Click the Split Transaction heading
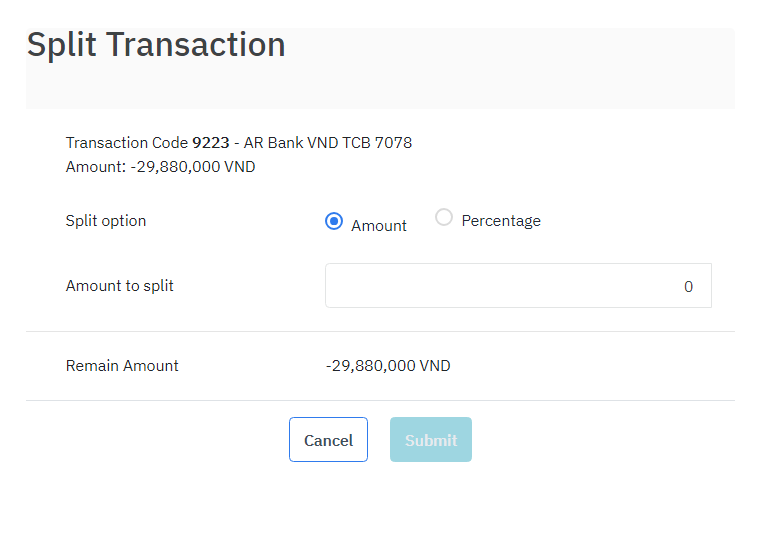 (x=156, y=45)
